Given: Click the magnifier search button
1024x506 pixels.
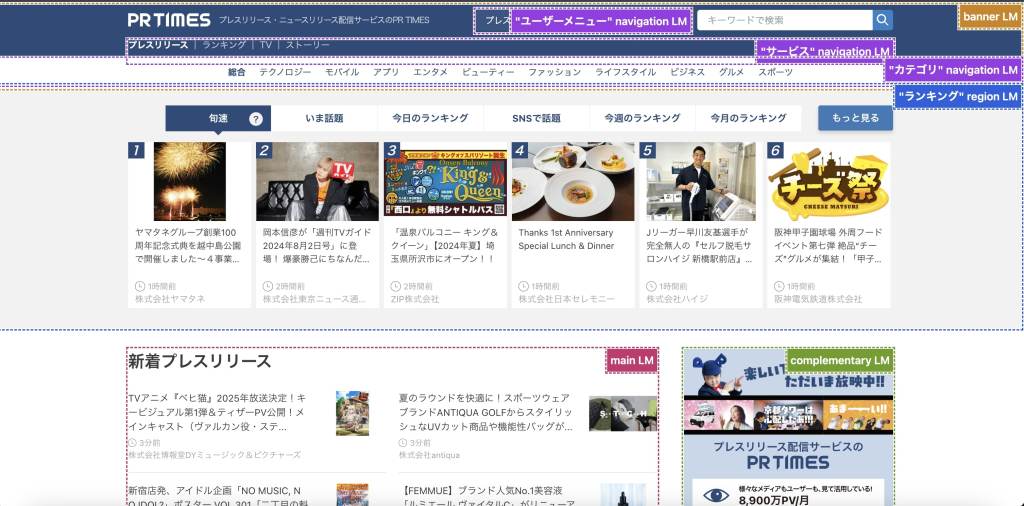Looking at the screenshot, I should pos(882,20).
